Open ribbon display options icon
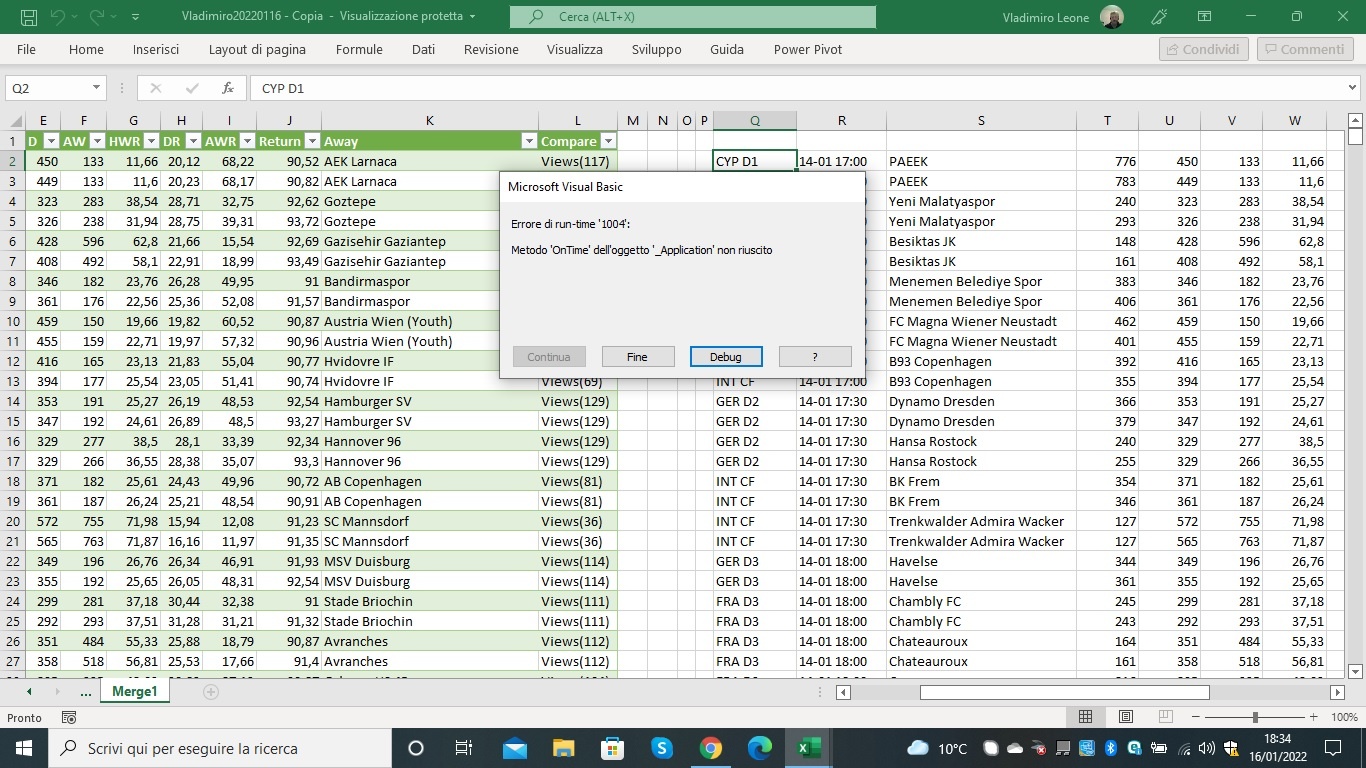This screenshot has height=768, width=1366. (x=1205, y=17)
